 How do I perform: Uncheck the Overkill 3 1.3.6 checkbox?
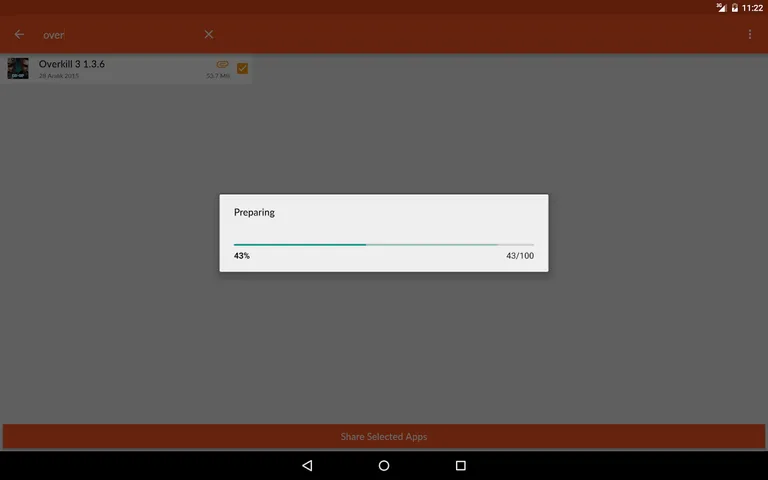pyautogui.click(x=242, y=69)
